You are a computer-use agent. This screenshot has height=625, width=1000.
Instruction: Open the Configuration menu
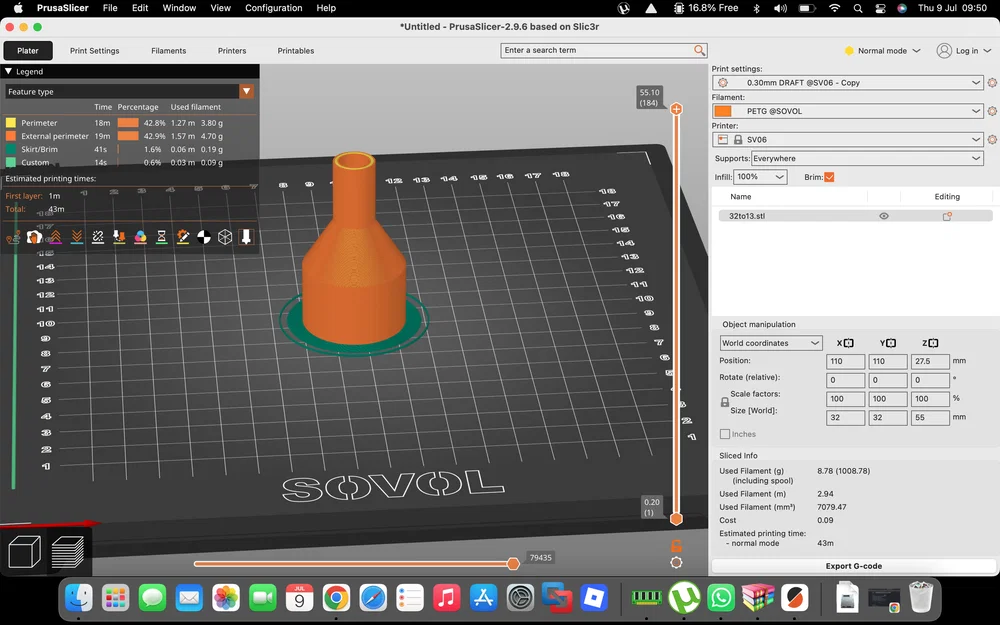[274, 8]
